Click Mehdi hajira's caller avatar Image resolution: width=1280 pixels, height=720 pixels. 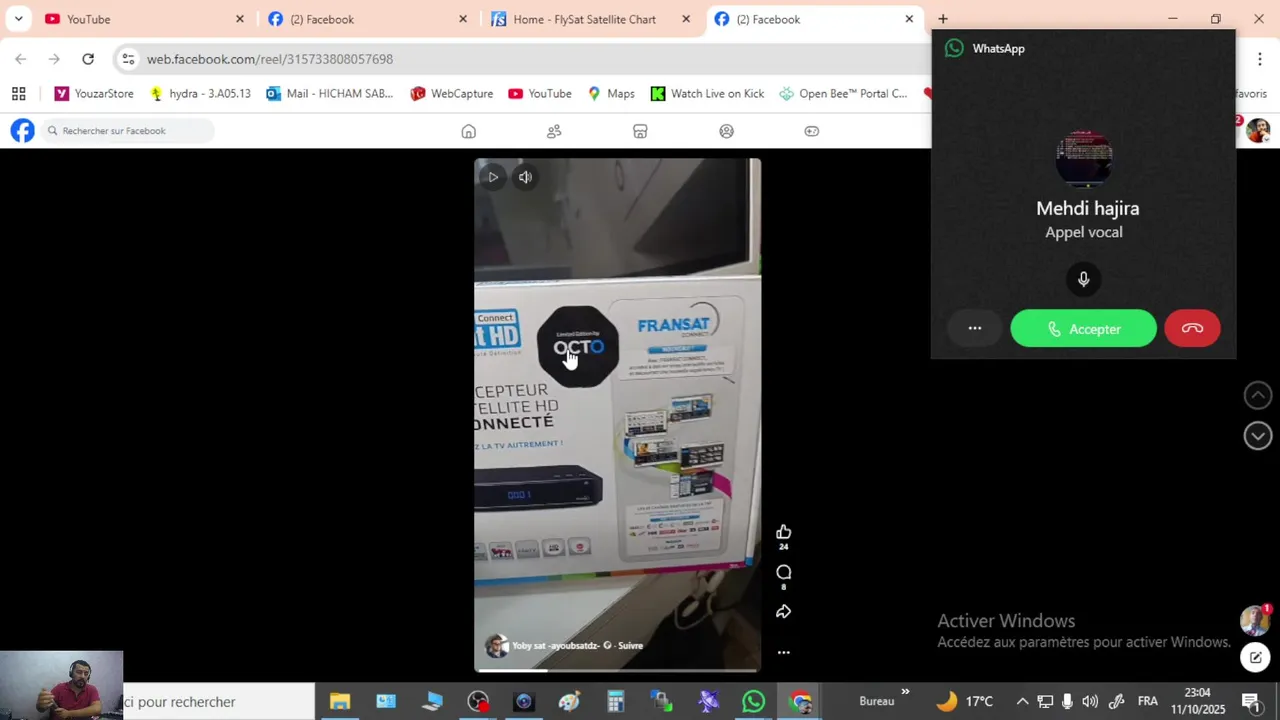1084,158
